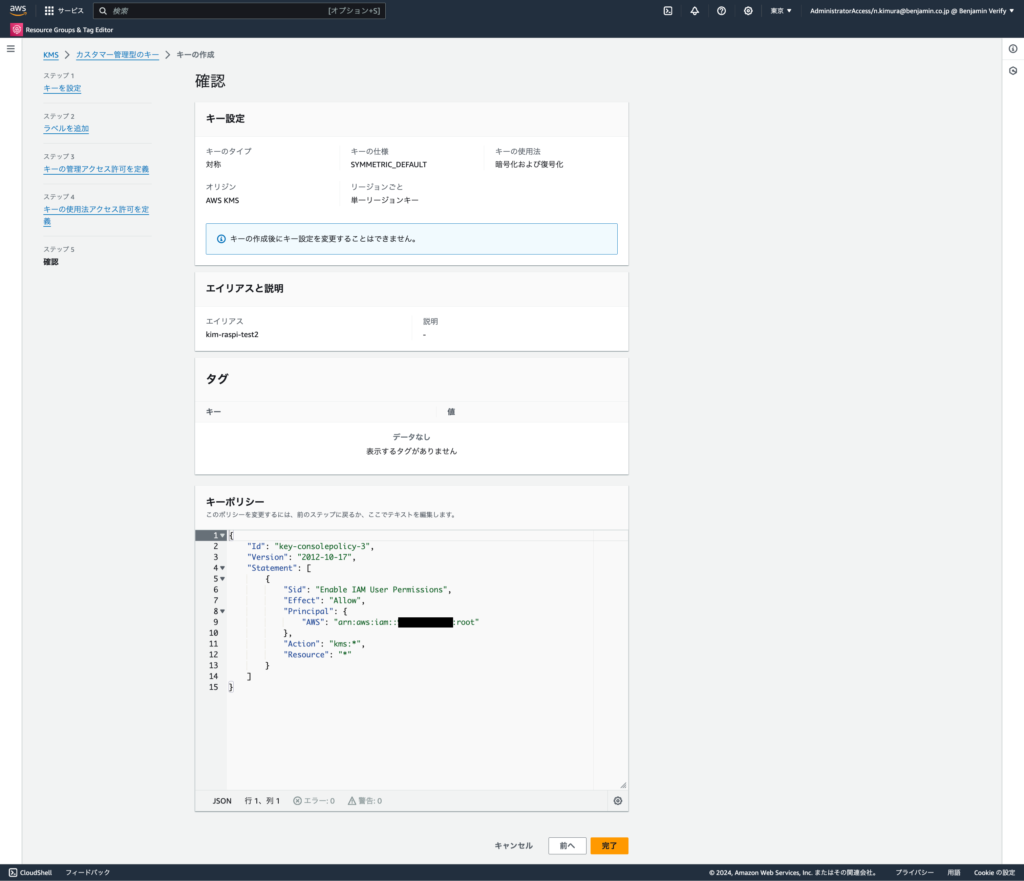The width and height of the screenshot is (1024, 881).
Task: Click the policy Id line text
Action: tap(311, 546)
